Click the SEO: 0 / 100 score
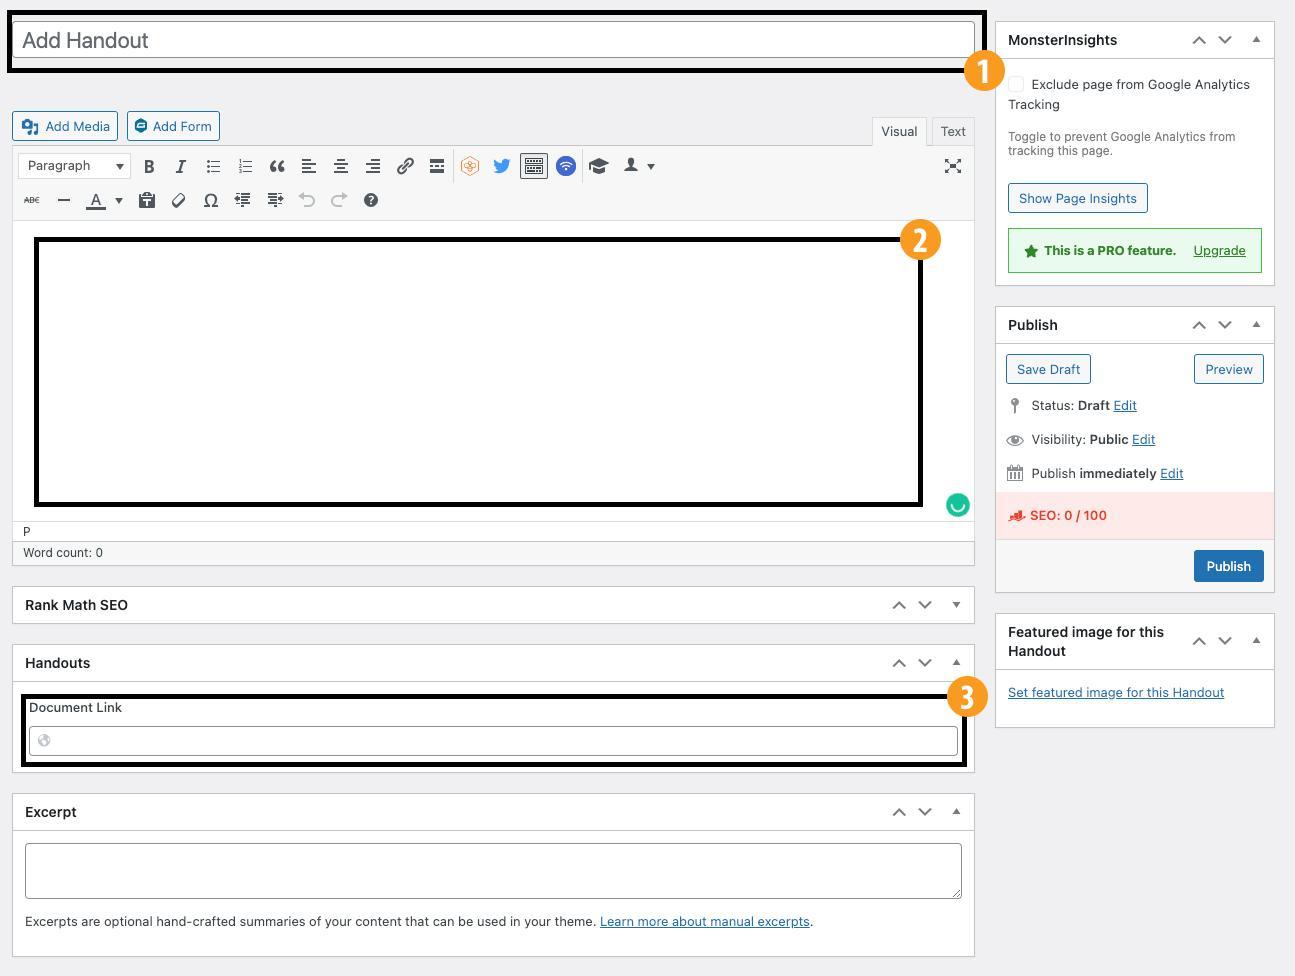Viewport: 1295px width, 976px height. 1068,516
